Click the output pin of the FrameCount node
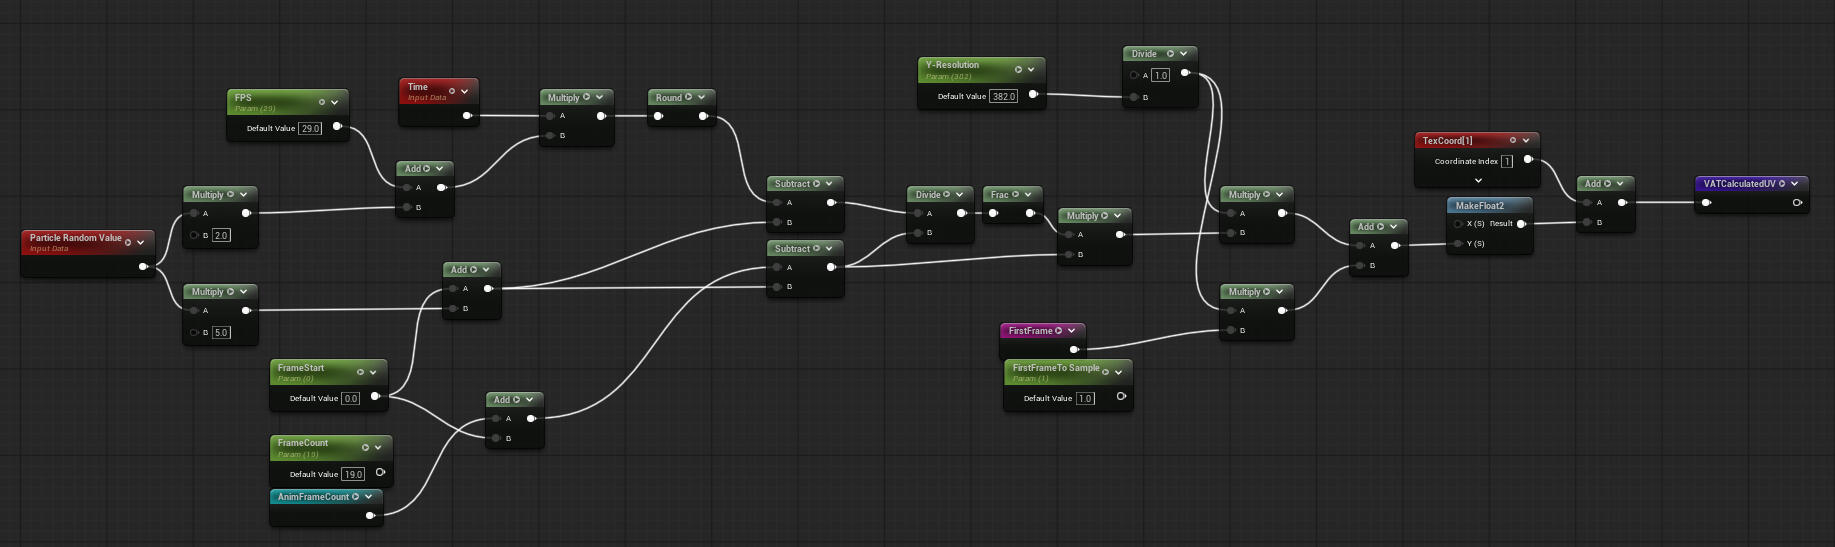Viewport: 1835px width, 547px height. point(380,472)
